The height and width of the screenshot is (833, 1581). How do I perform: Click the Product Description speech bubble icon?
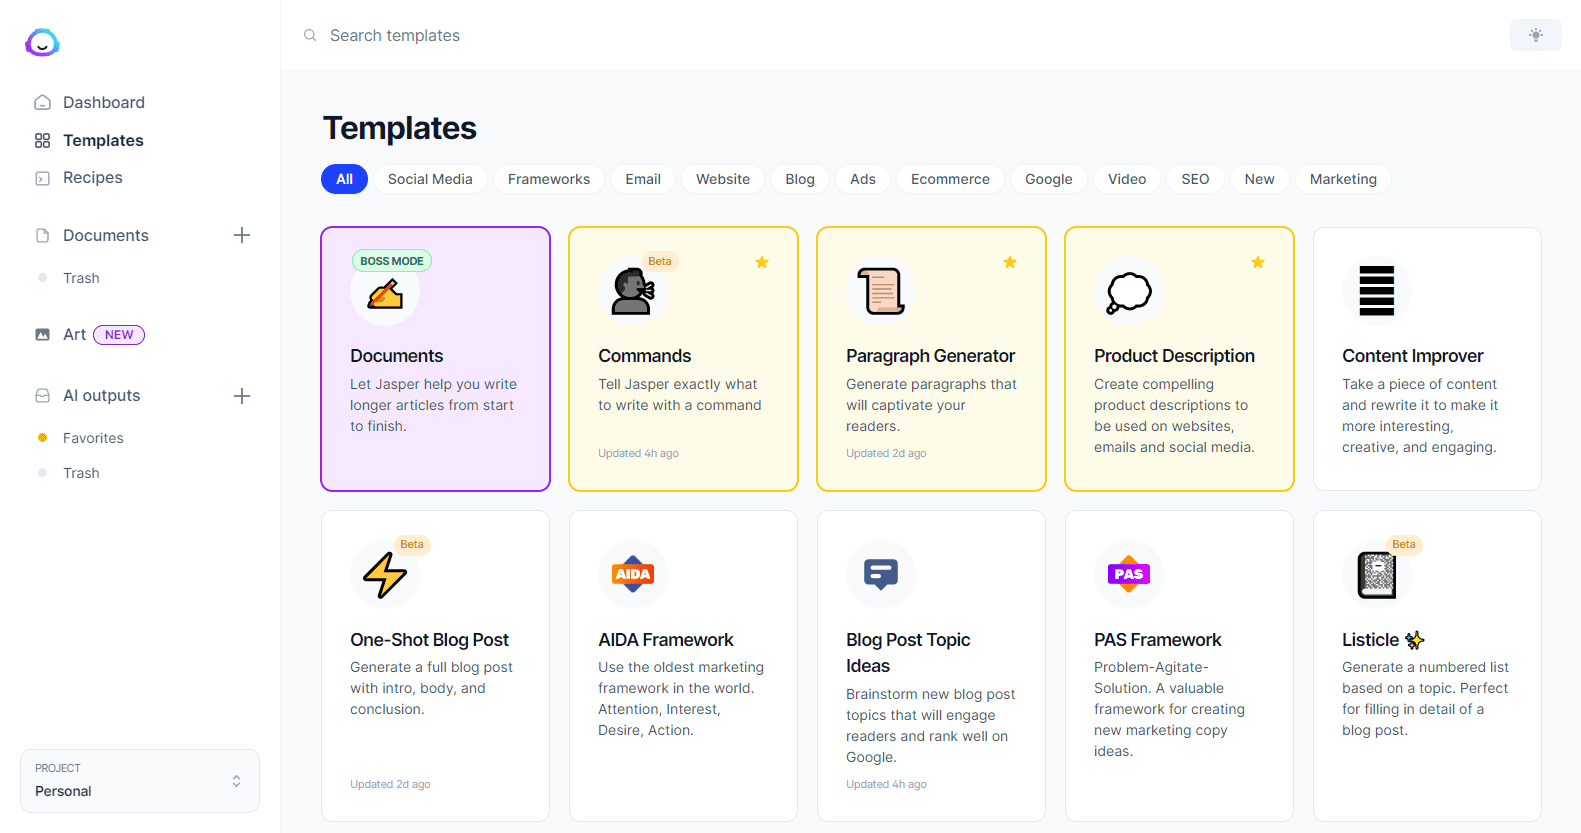tap(1129, 292)
